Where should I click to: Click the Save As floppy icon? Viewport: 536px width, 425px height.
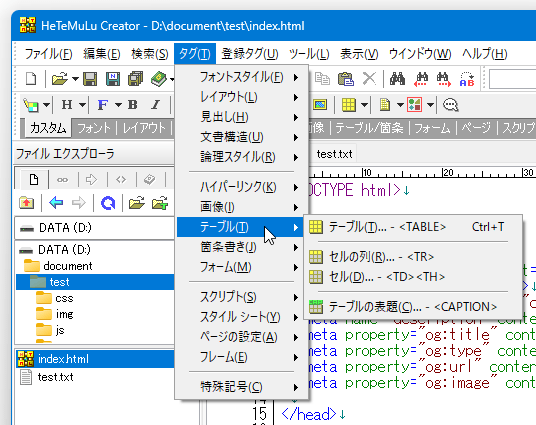click(113, 79)
